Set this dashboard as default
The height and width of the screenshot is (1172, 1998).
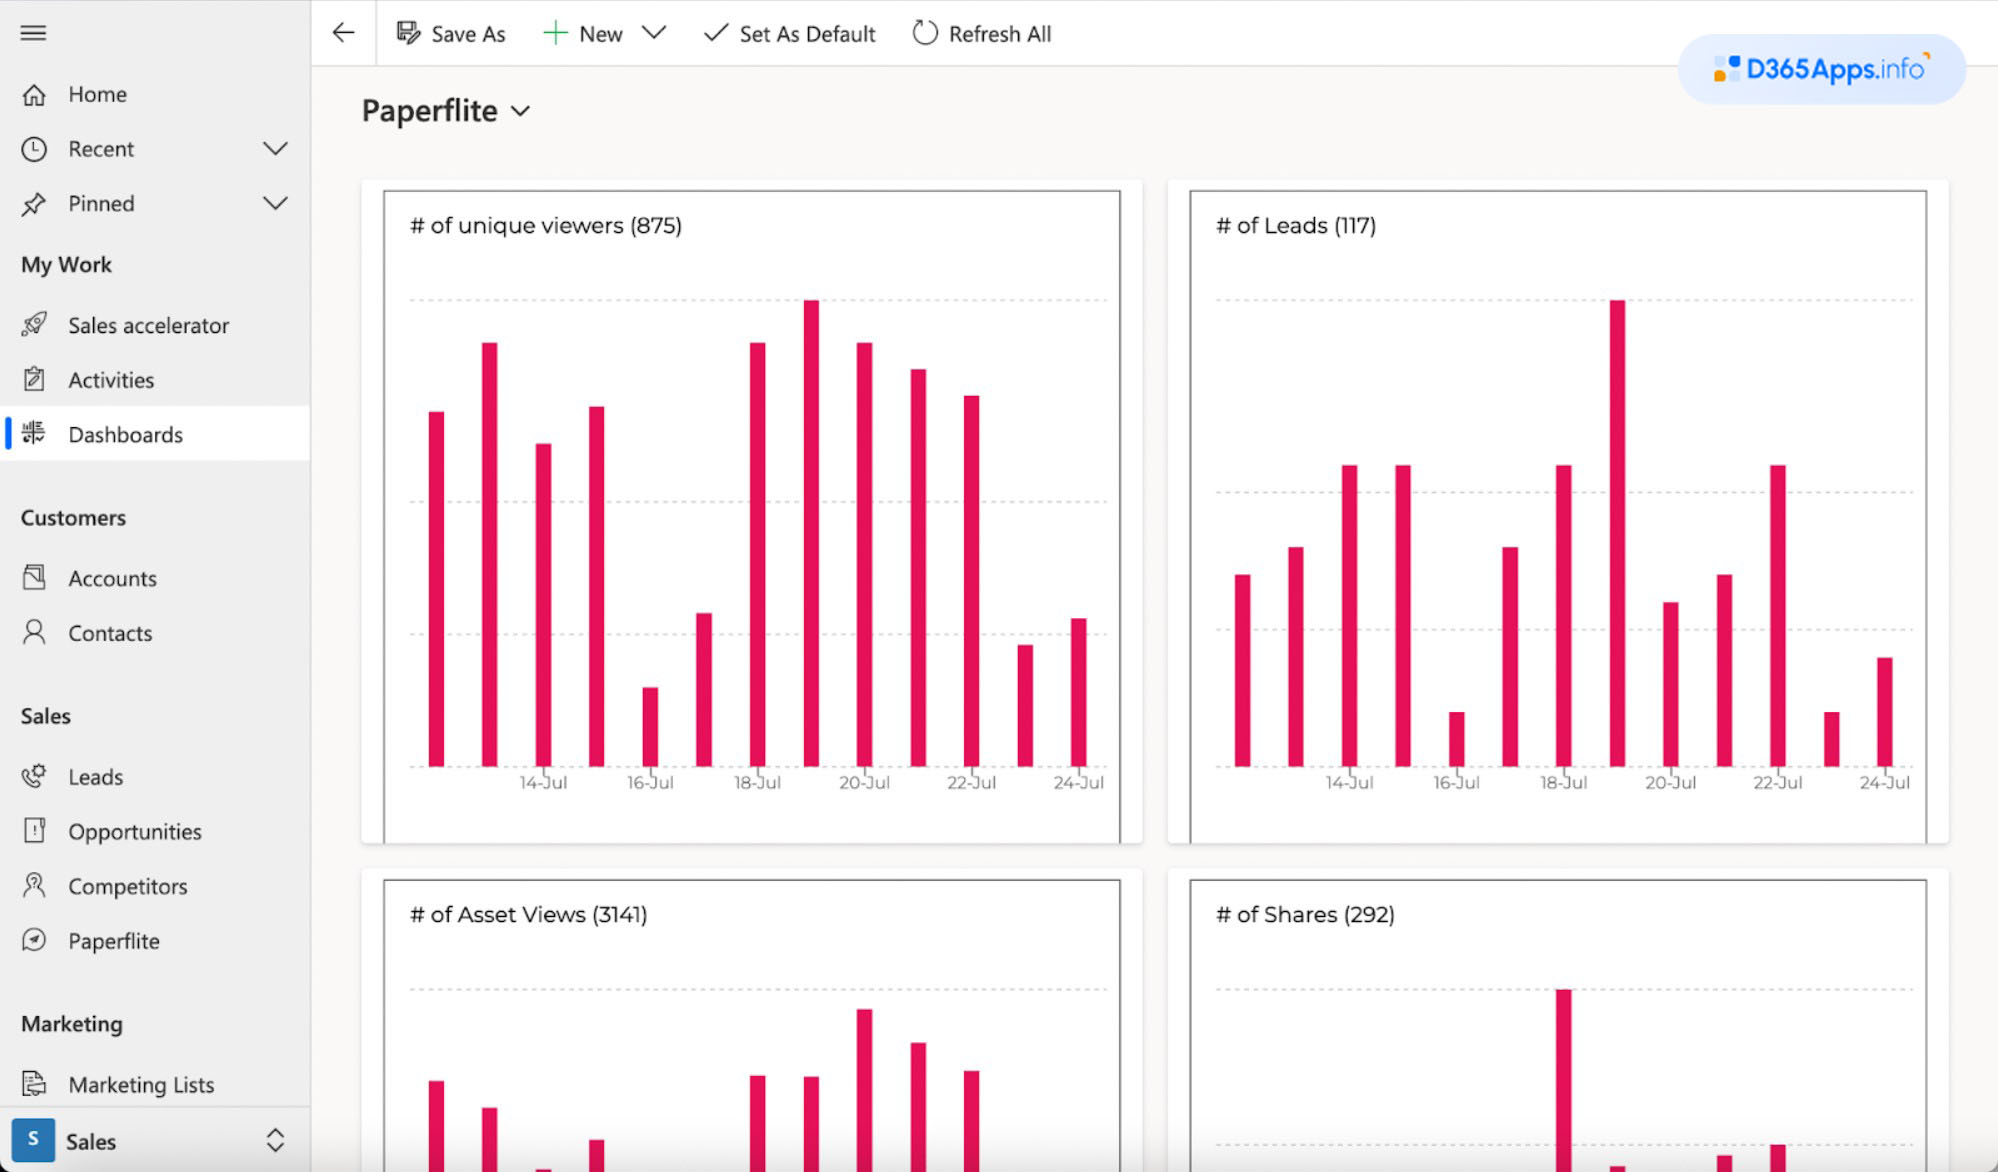point(789,33)
